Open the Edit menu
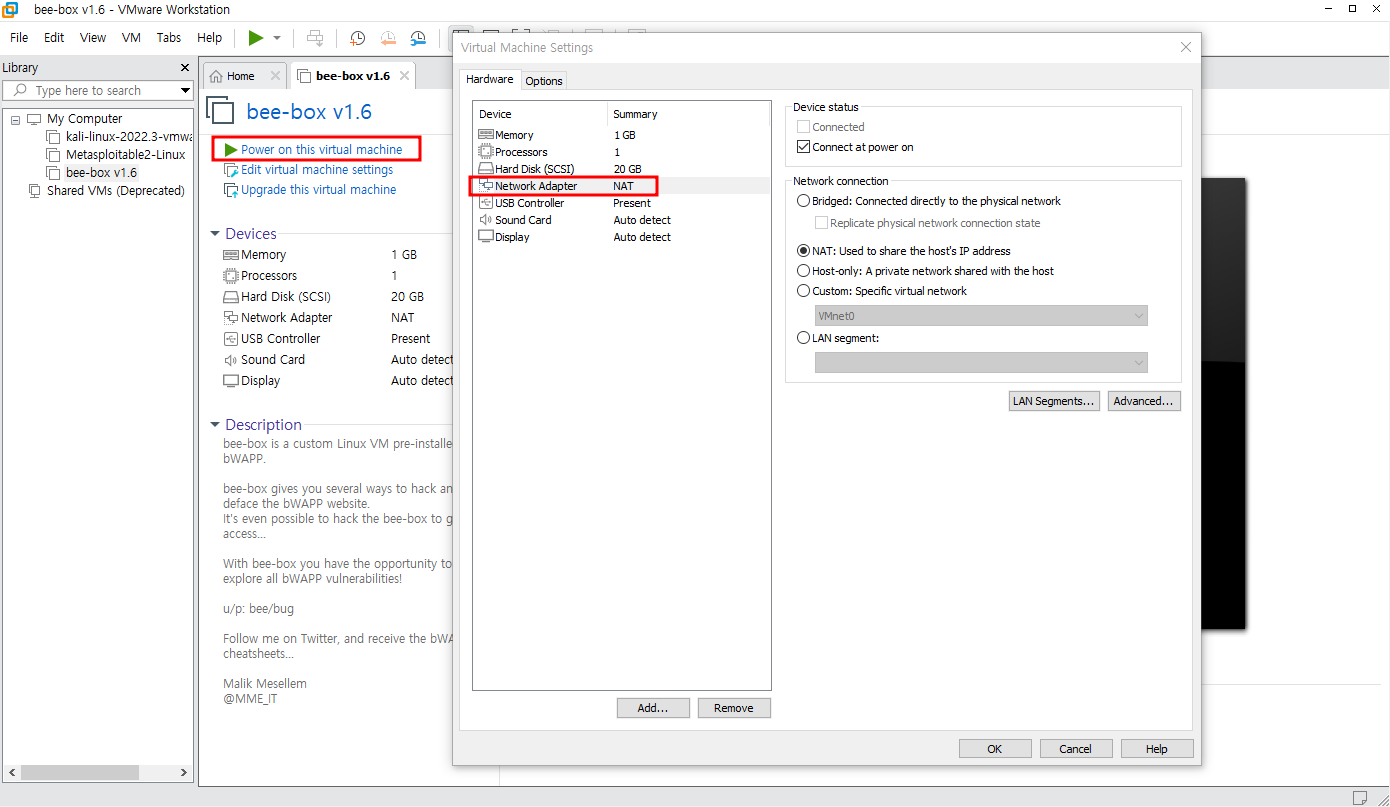1390x807 pixels. coord(54,37)
